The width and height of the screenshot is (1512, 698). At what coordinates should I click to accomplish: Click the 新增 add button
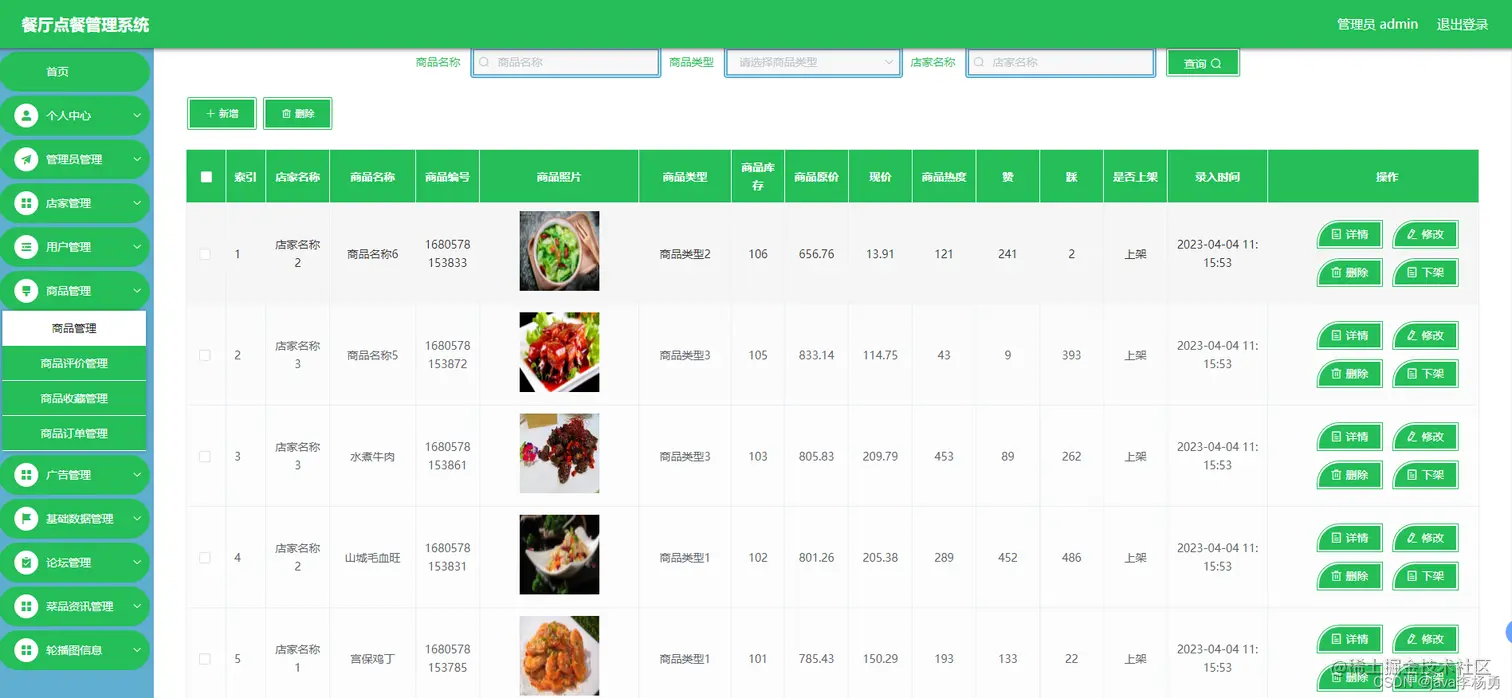tap(222, 114)
